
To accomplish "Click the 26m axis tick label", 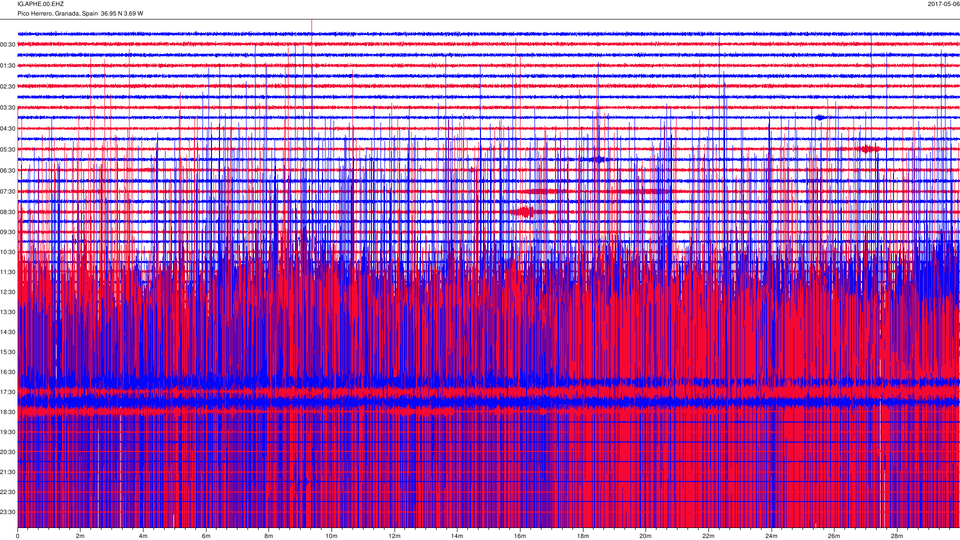I will click(x=834, y=536).
